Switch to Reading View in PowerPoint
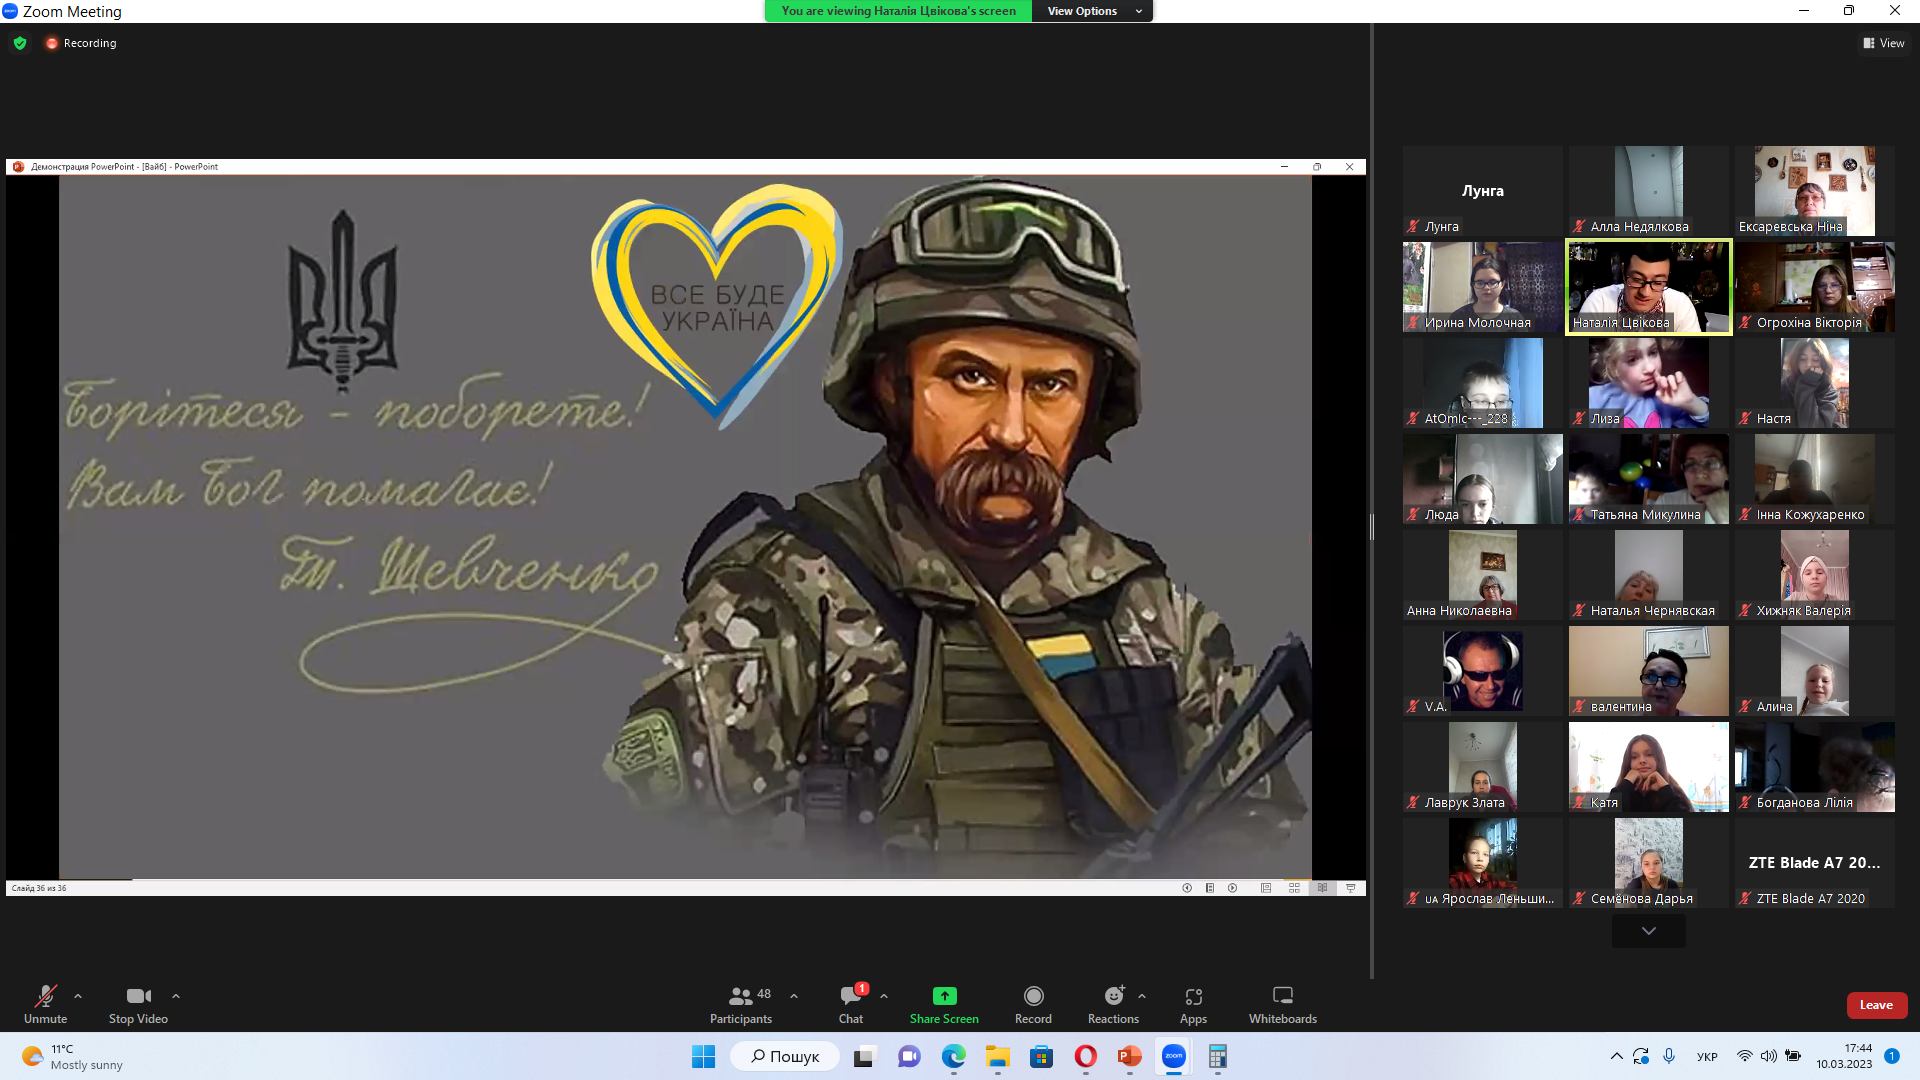Viewport: 1920px width, 1080px height. tap(1322, 888)
